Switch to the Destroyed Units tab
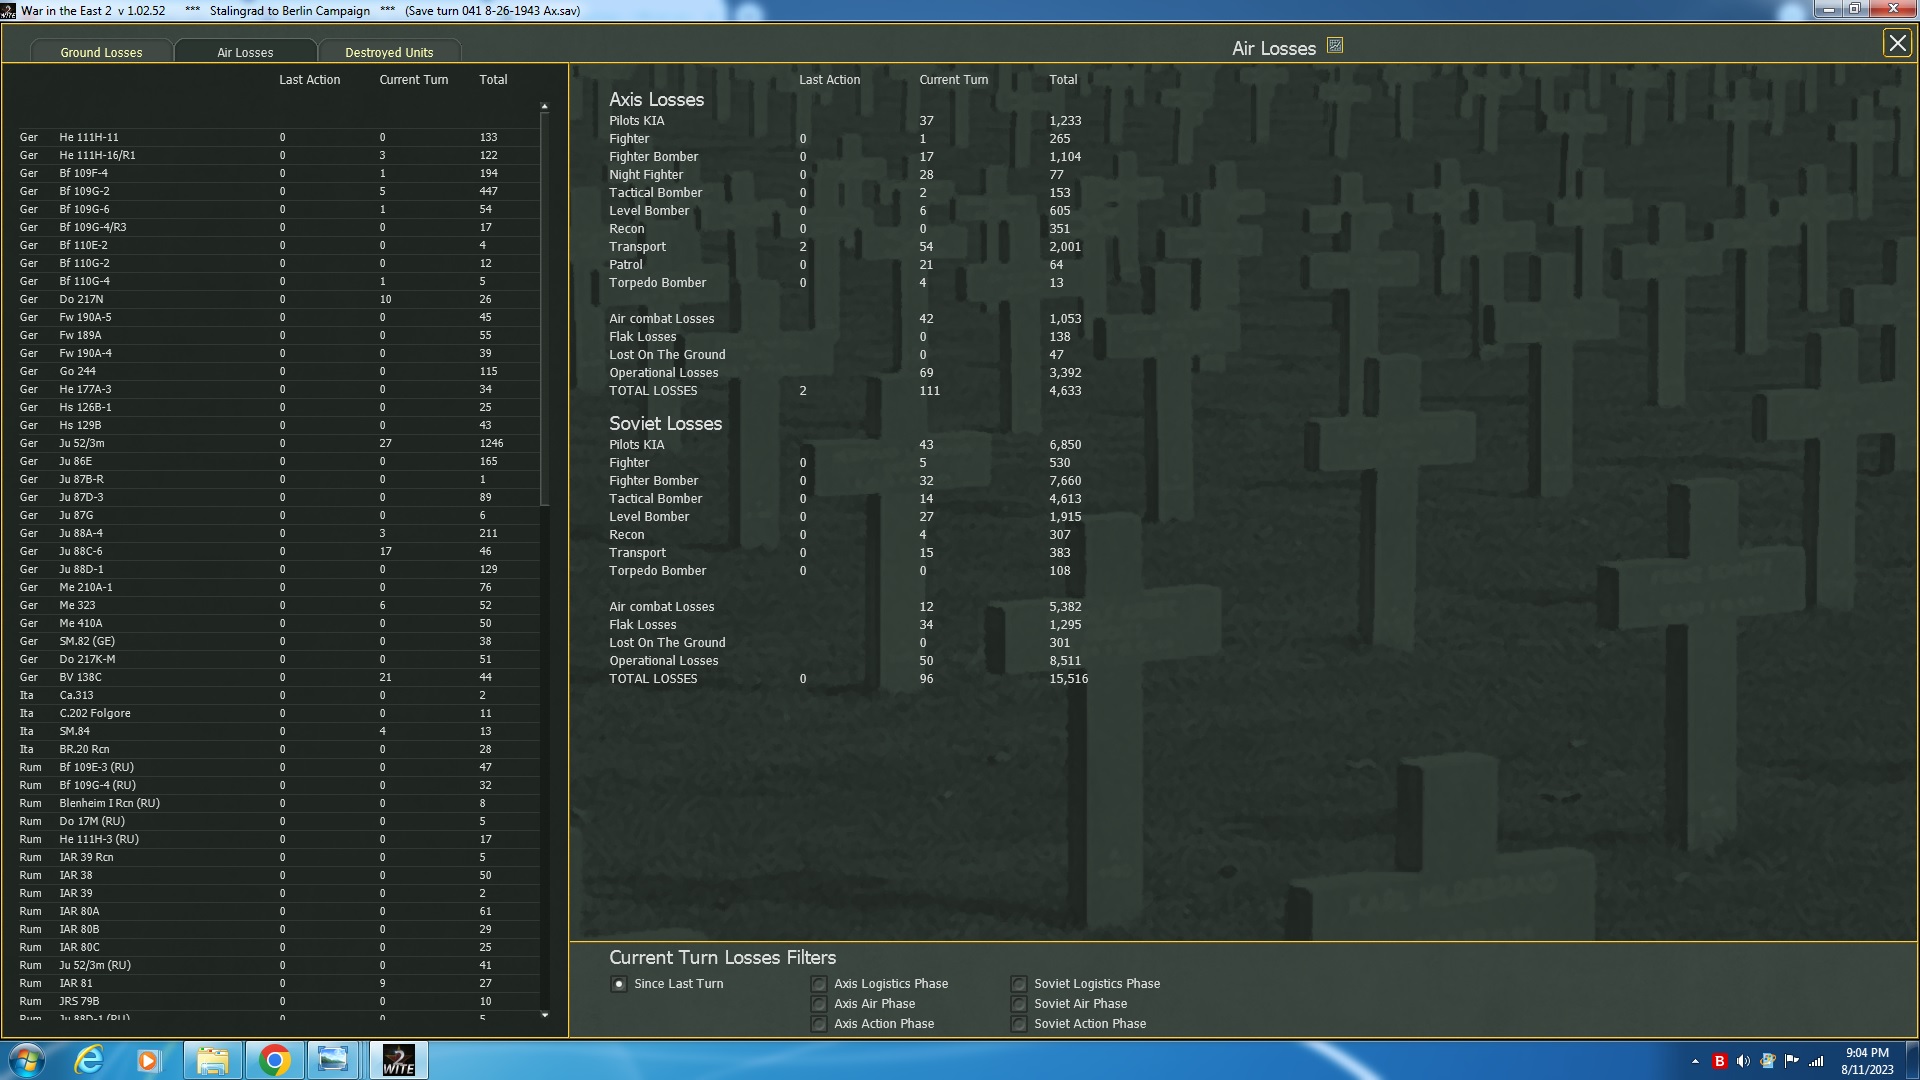 point(389,52)
